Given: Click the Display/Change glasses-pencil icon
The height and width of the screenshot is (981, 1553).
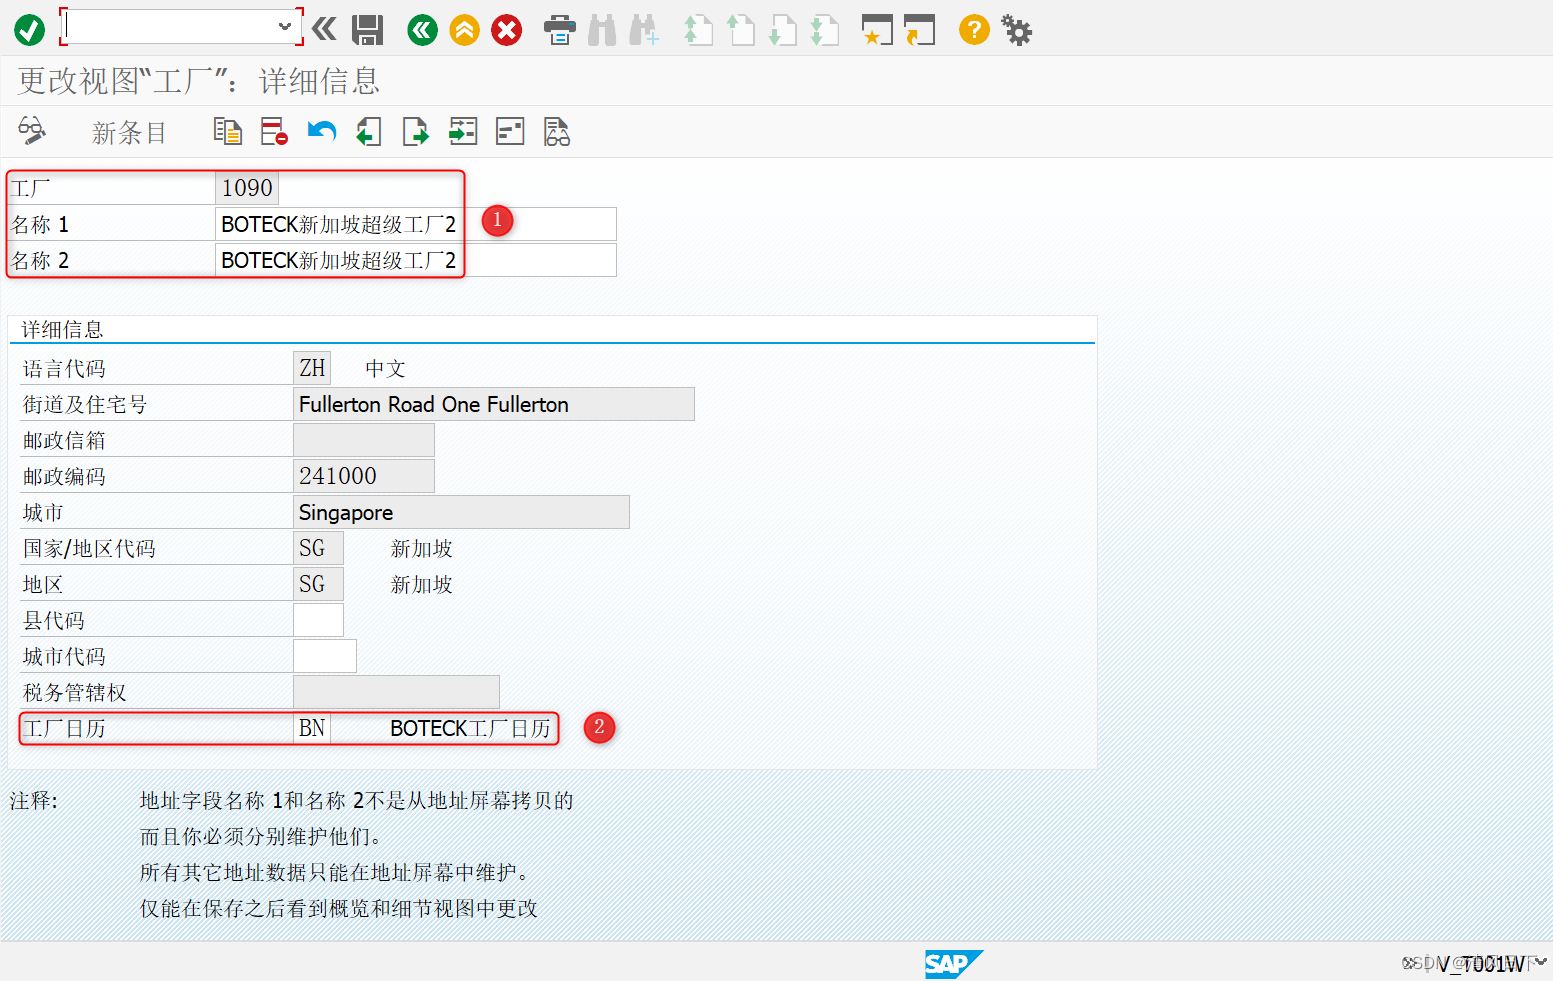Looking at the screenshot, I should (x=30, y=131).
